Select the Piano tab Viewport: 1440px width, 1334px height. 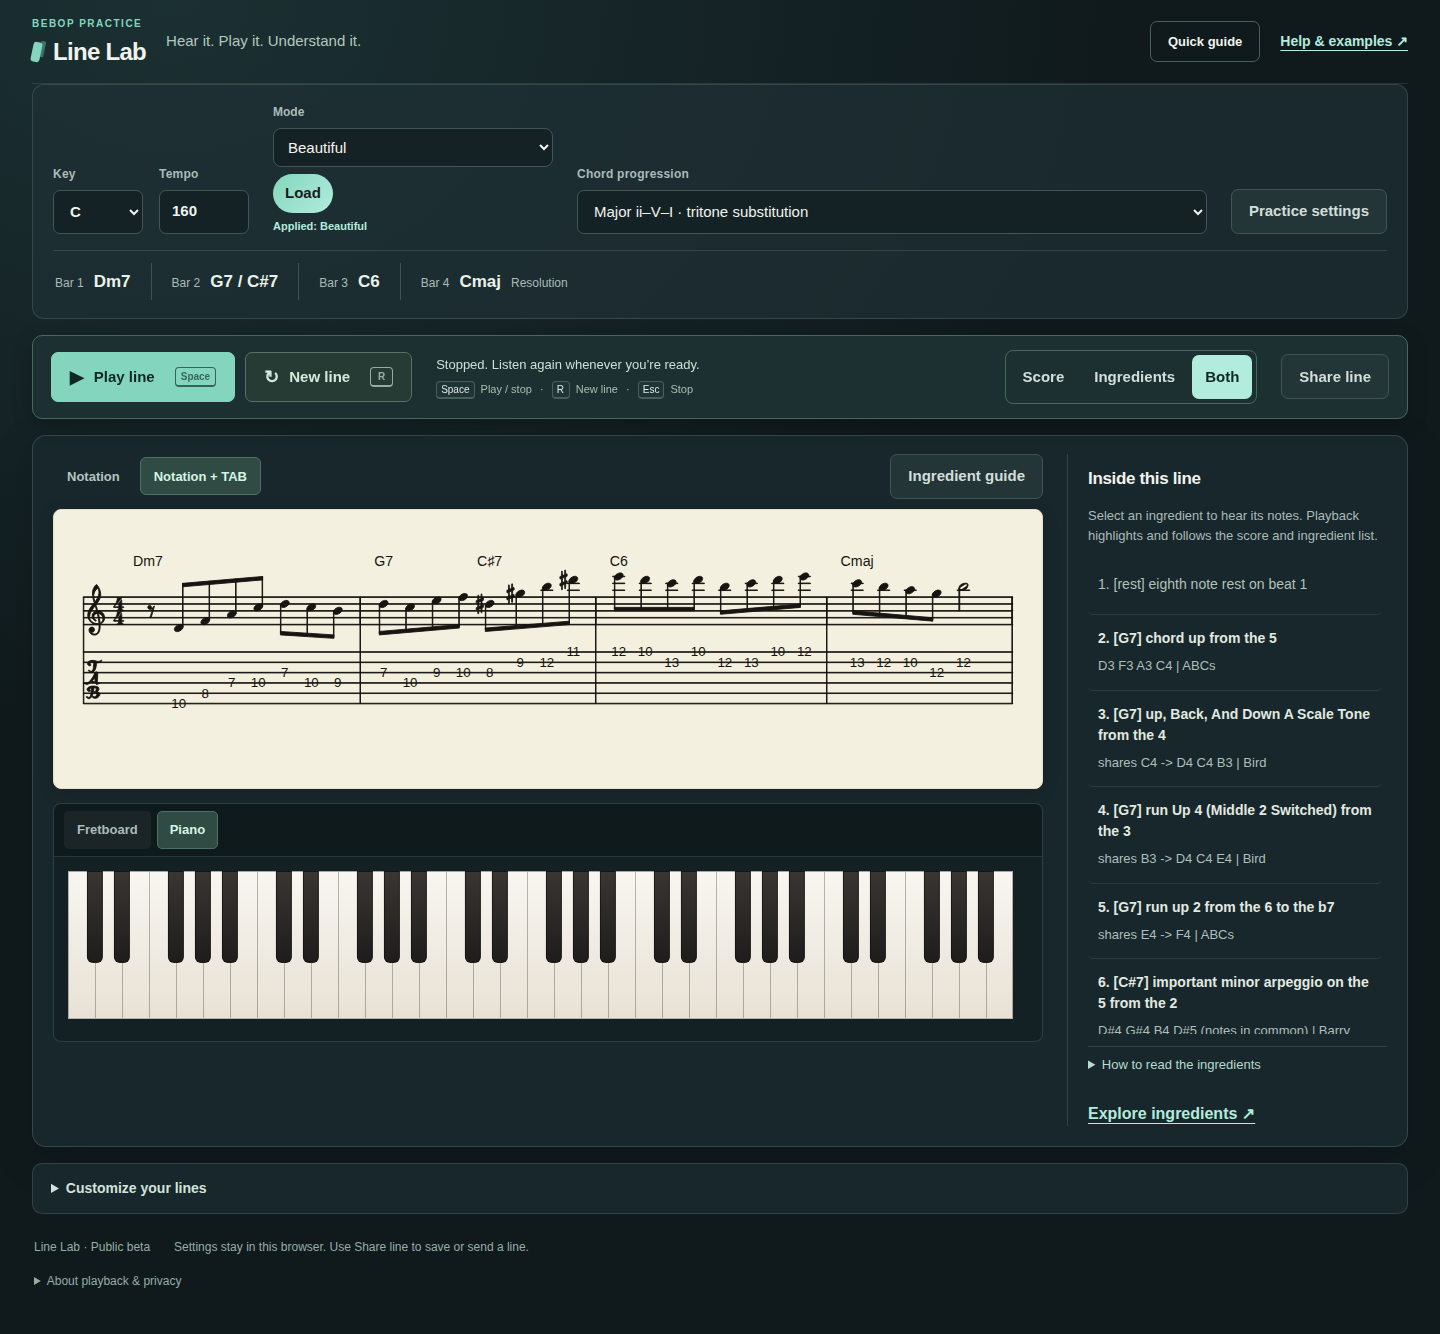(187, 830)
